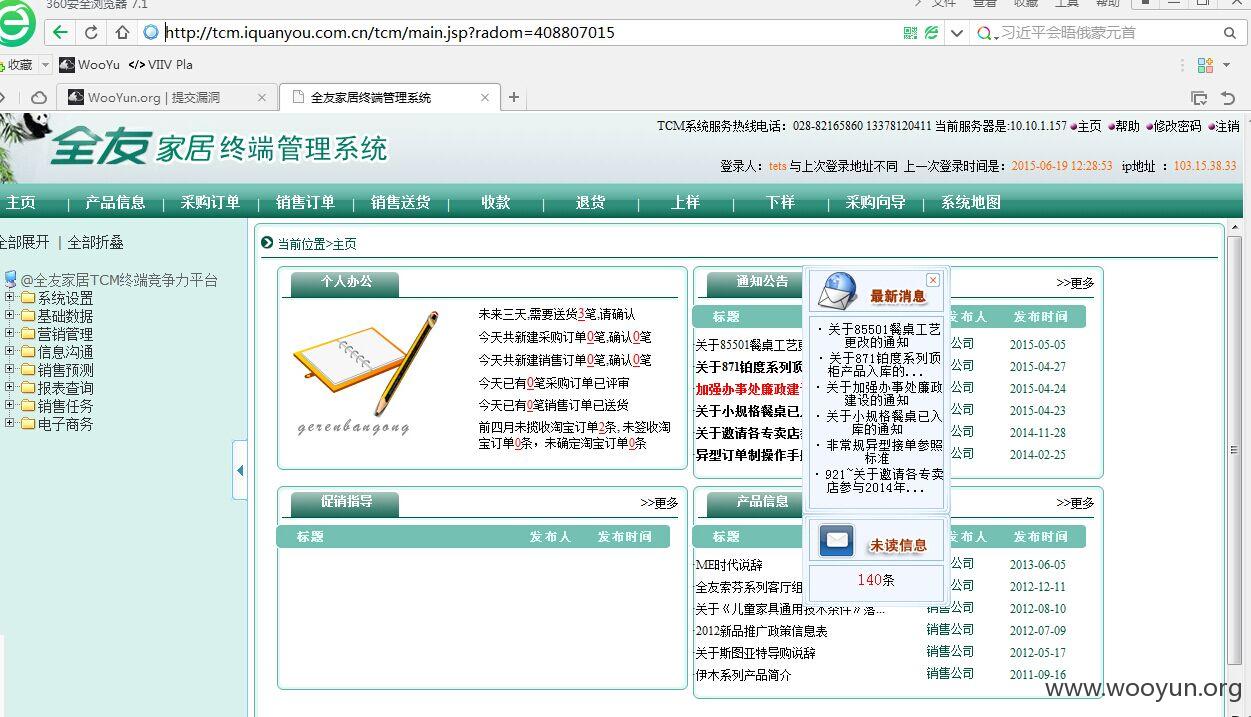The height and width of the screenshot is (717, 1251).
Task: Open 伊木系列产品简介 entry
Action: (743, 675)
